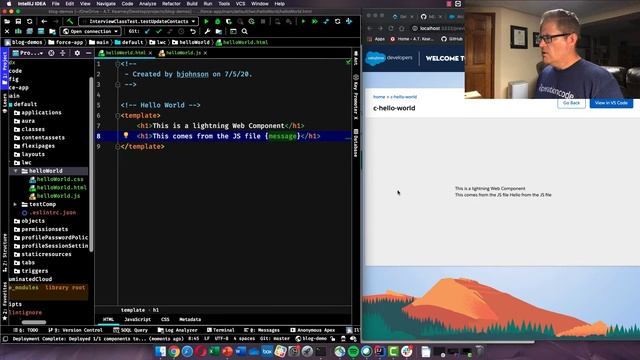Open the Box app in the dock
The image size is (640, 360).
[x=267, y=351]
